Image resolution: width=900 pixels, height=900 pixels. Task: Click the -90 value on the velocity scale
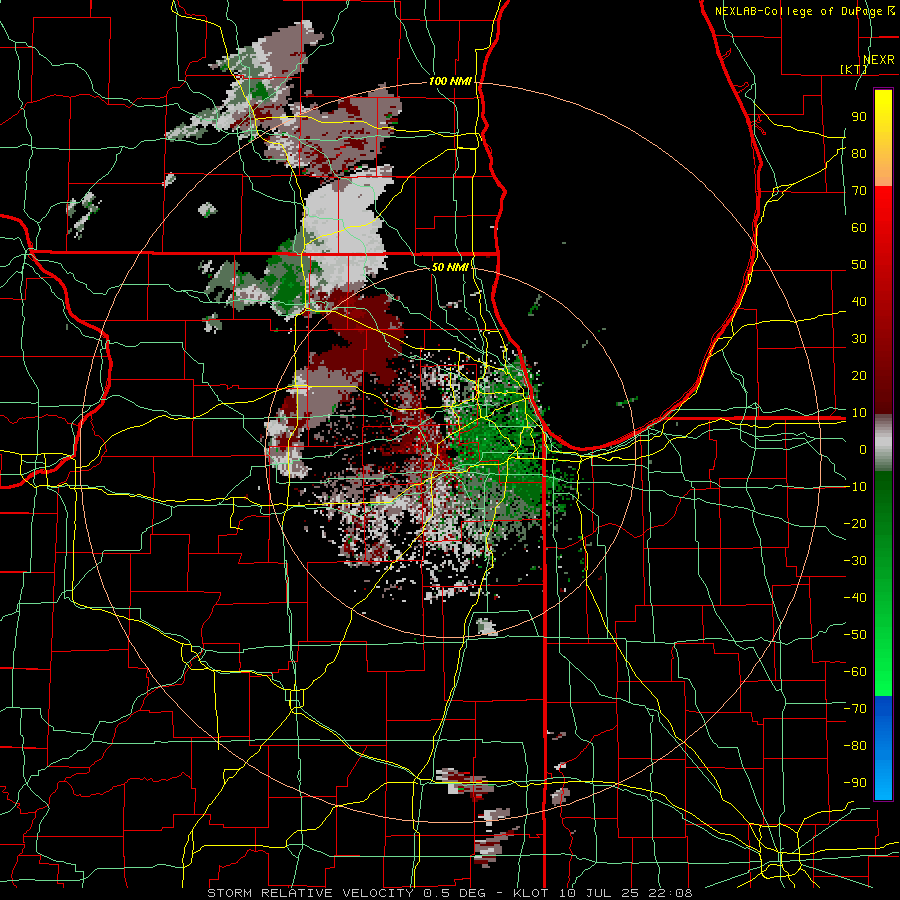coord(855,783)
